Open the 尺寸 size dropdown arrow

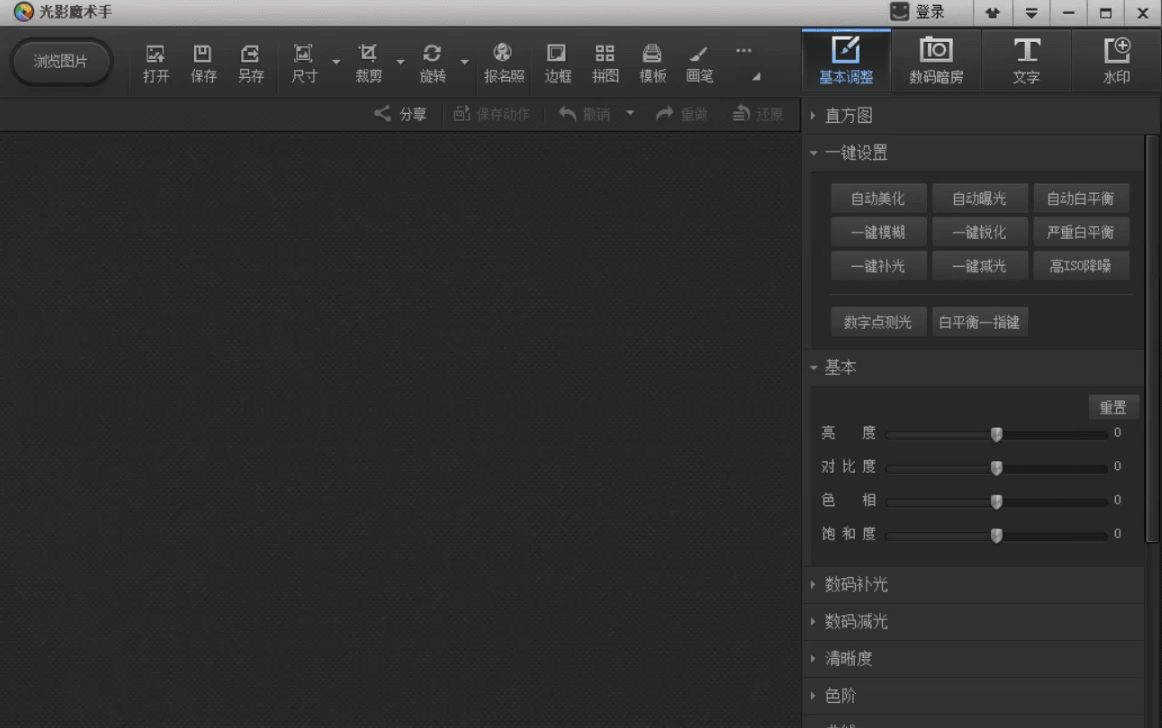coord(336,62)
